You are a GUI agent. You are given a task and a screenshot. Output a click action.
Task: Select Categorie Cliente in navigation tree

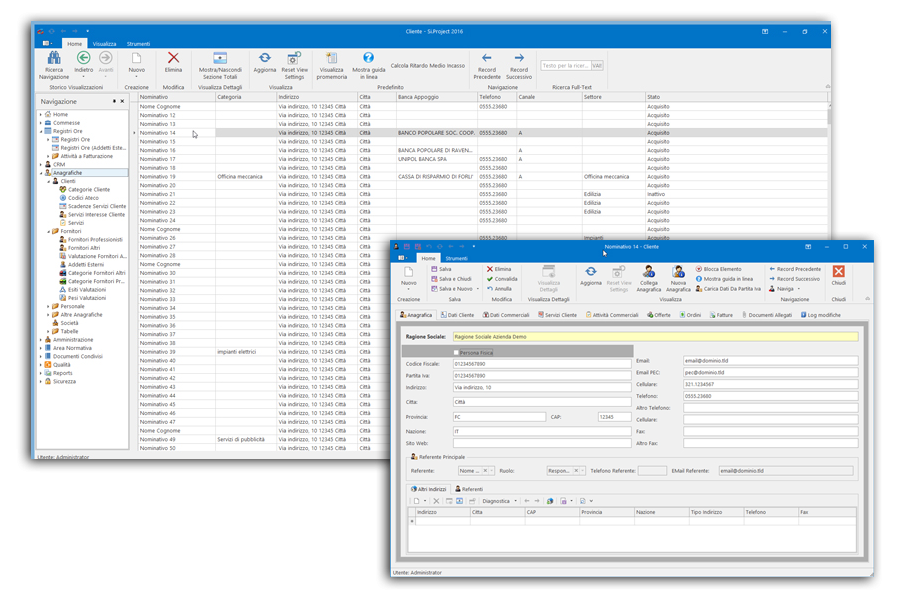[x=89, y=189]
